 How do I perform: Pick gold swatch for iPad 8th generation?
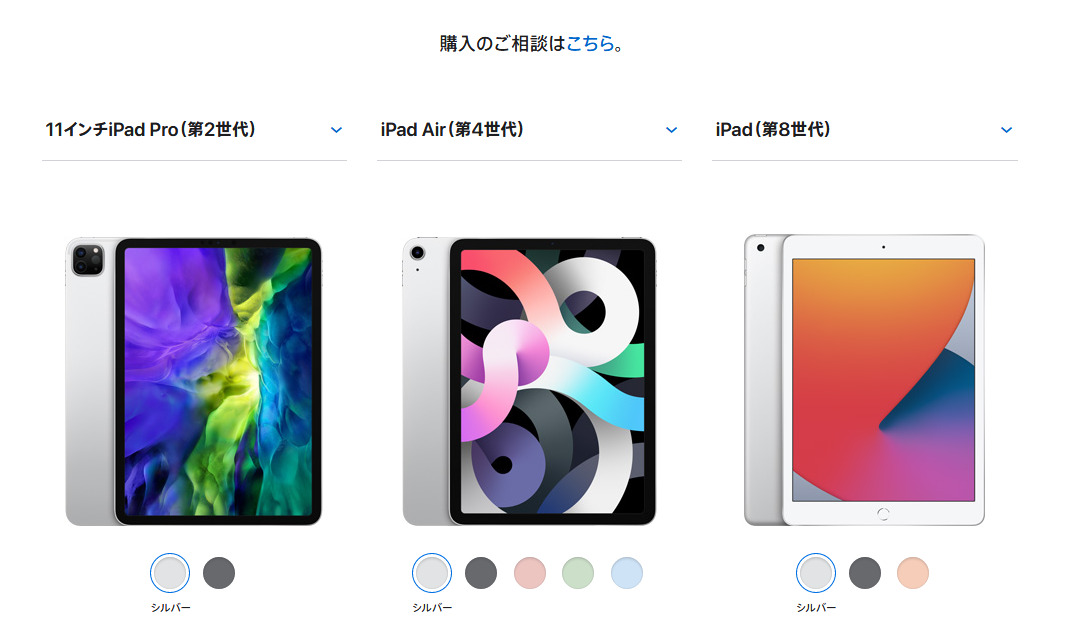click(913, 573)
